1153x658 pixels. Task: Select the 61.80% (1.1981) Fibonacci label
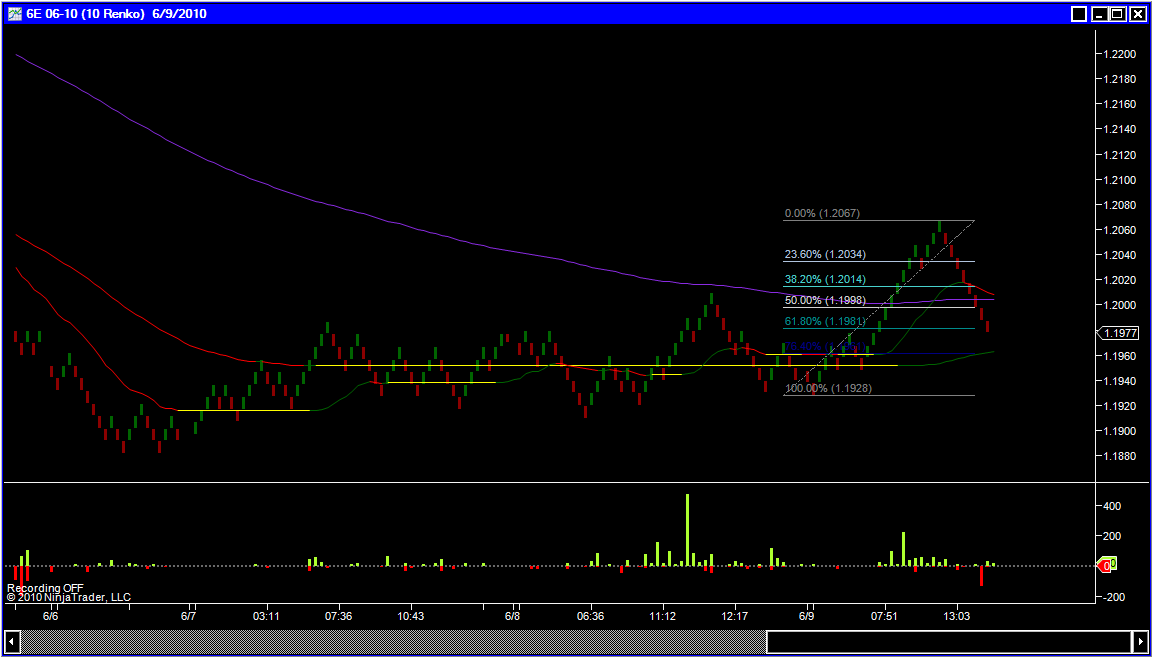click(x=825, y=321)
